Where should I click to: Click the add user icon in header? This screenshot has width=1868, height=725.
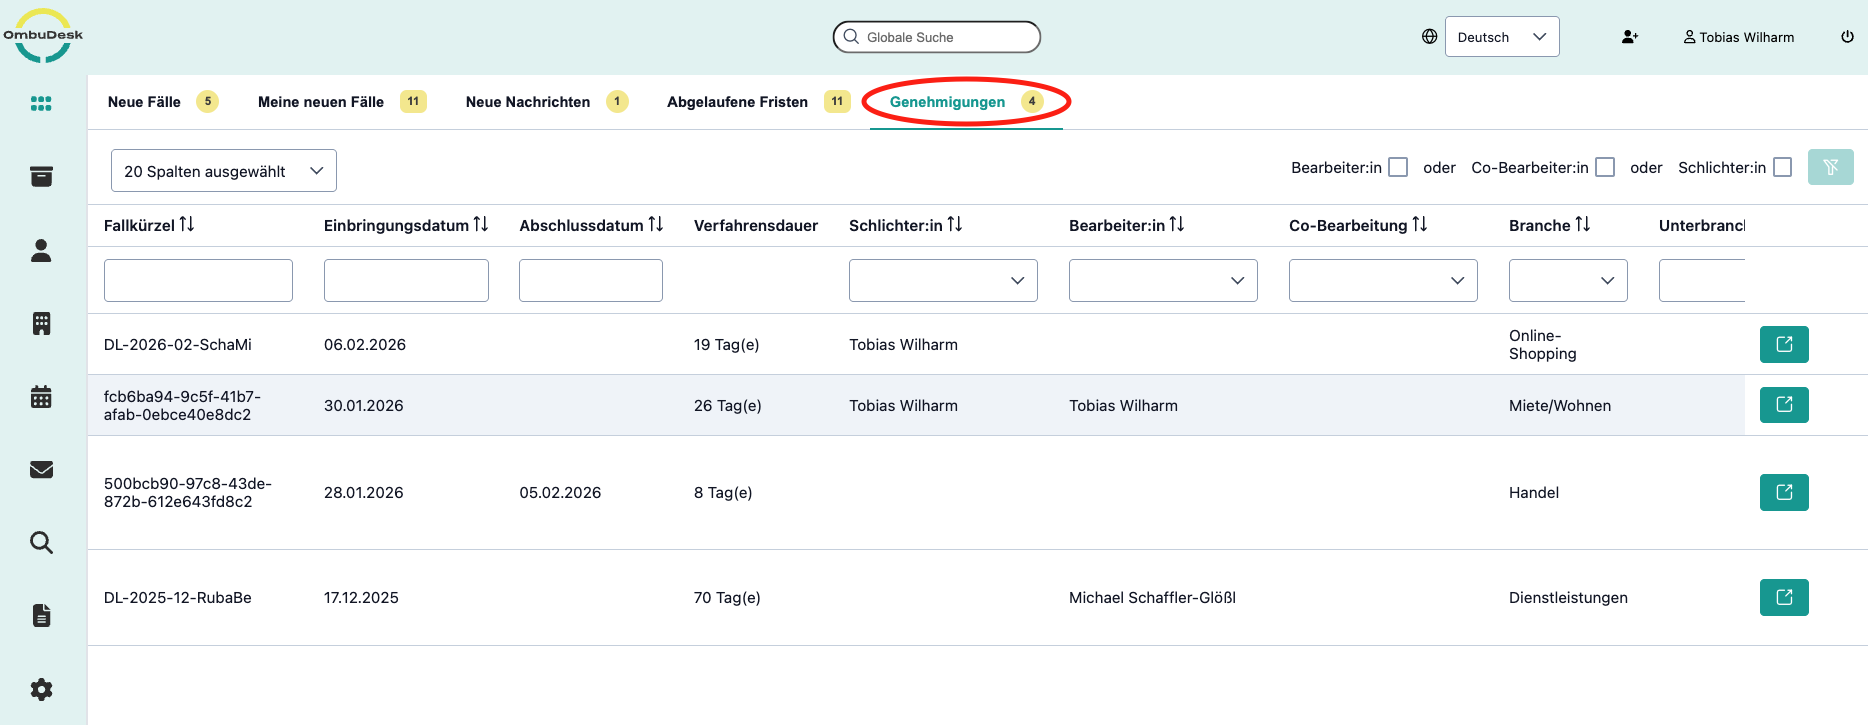[x=1629, y=37]
